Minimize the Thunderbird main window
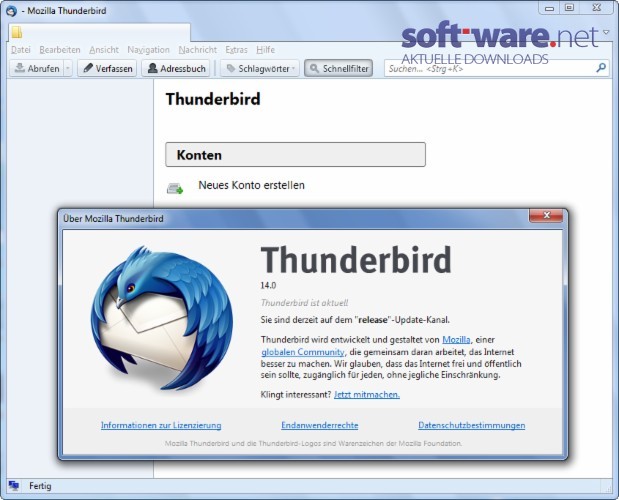The width and height of the screenshot is (619, 500). 549,8
